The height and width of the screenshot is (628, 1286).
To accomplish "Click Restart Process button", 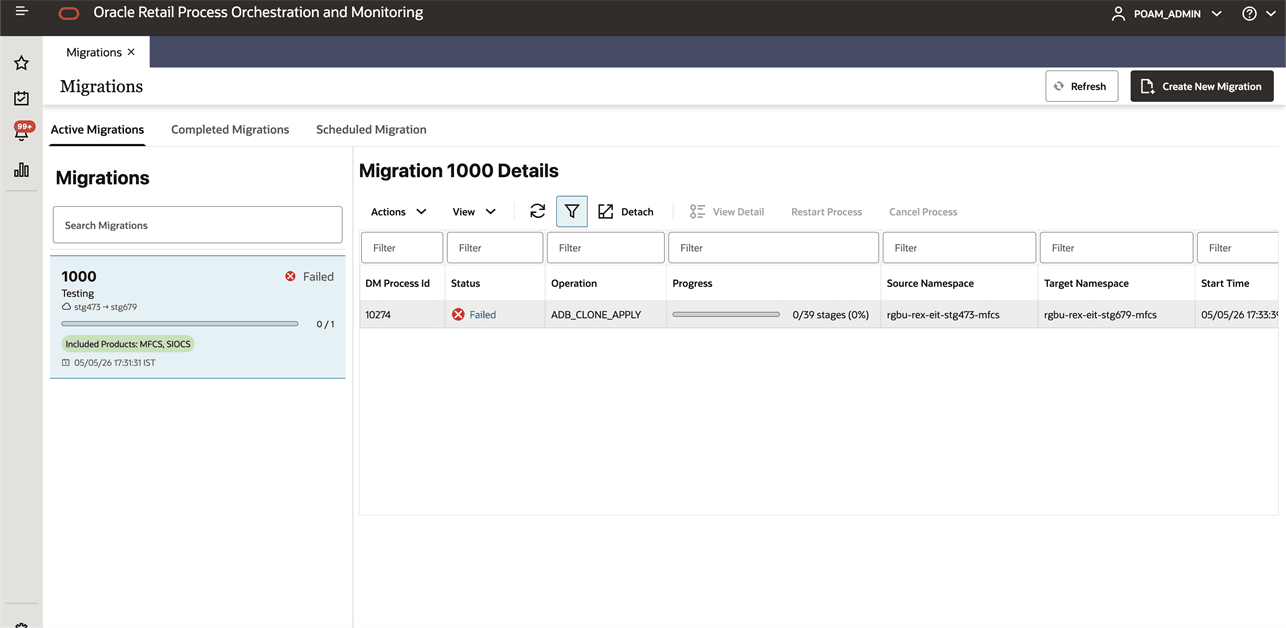I will tap(826, 211).
